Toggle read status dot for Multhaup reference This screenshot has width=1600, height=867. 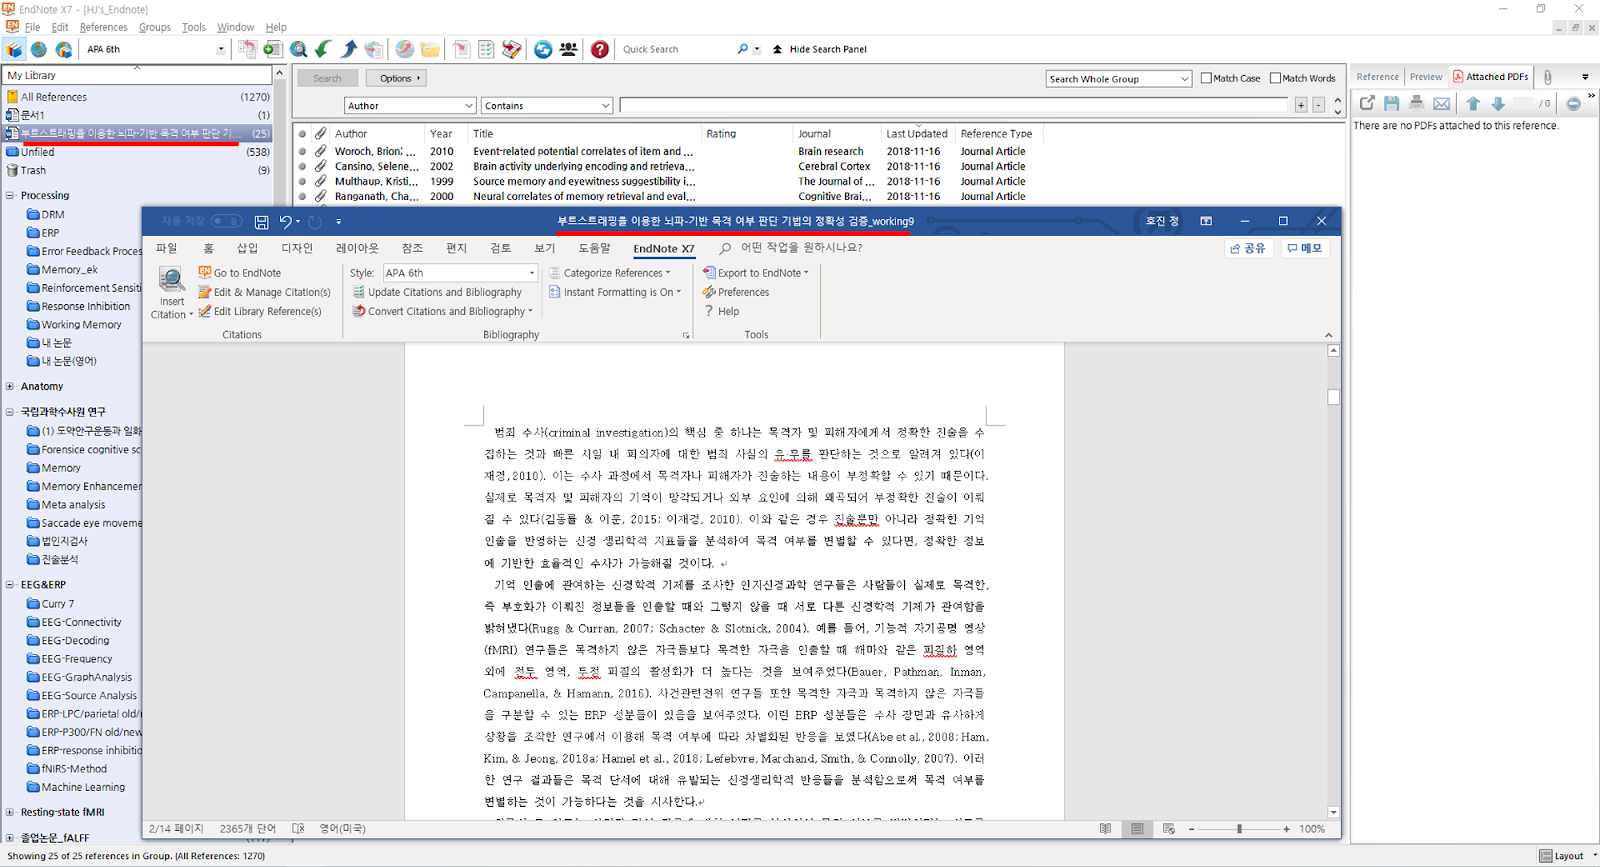click(x=302, y=182)
